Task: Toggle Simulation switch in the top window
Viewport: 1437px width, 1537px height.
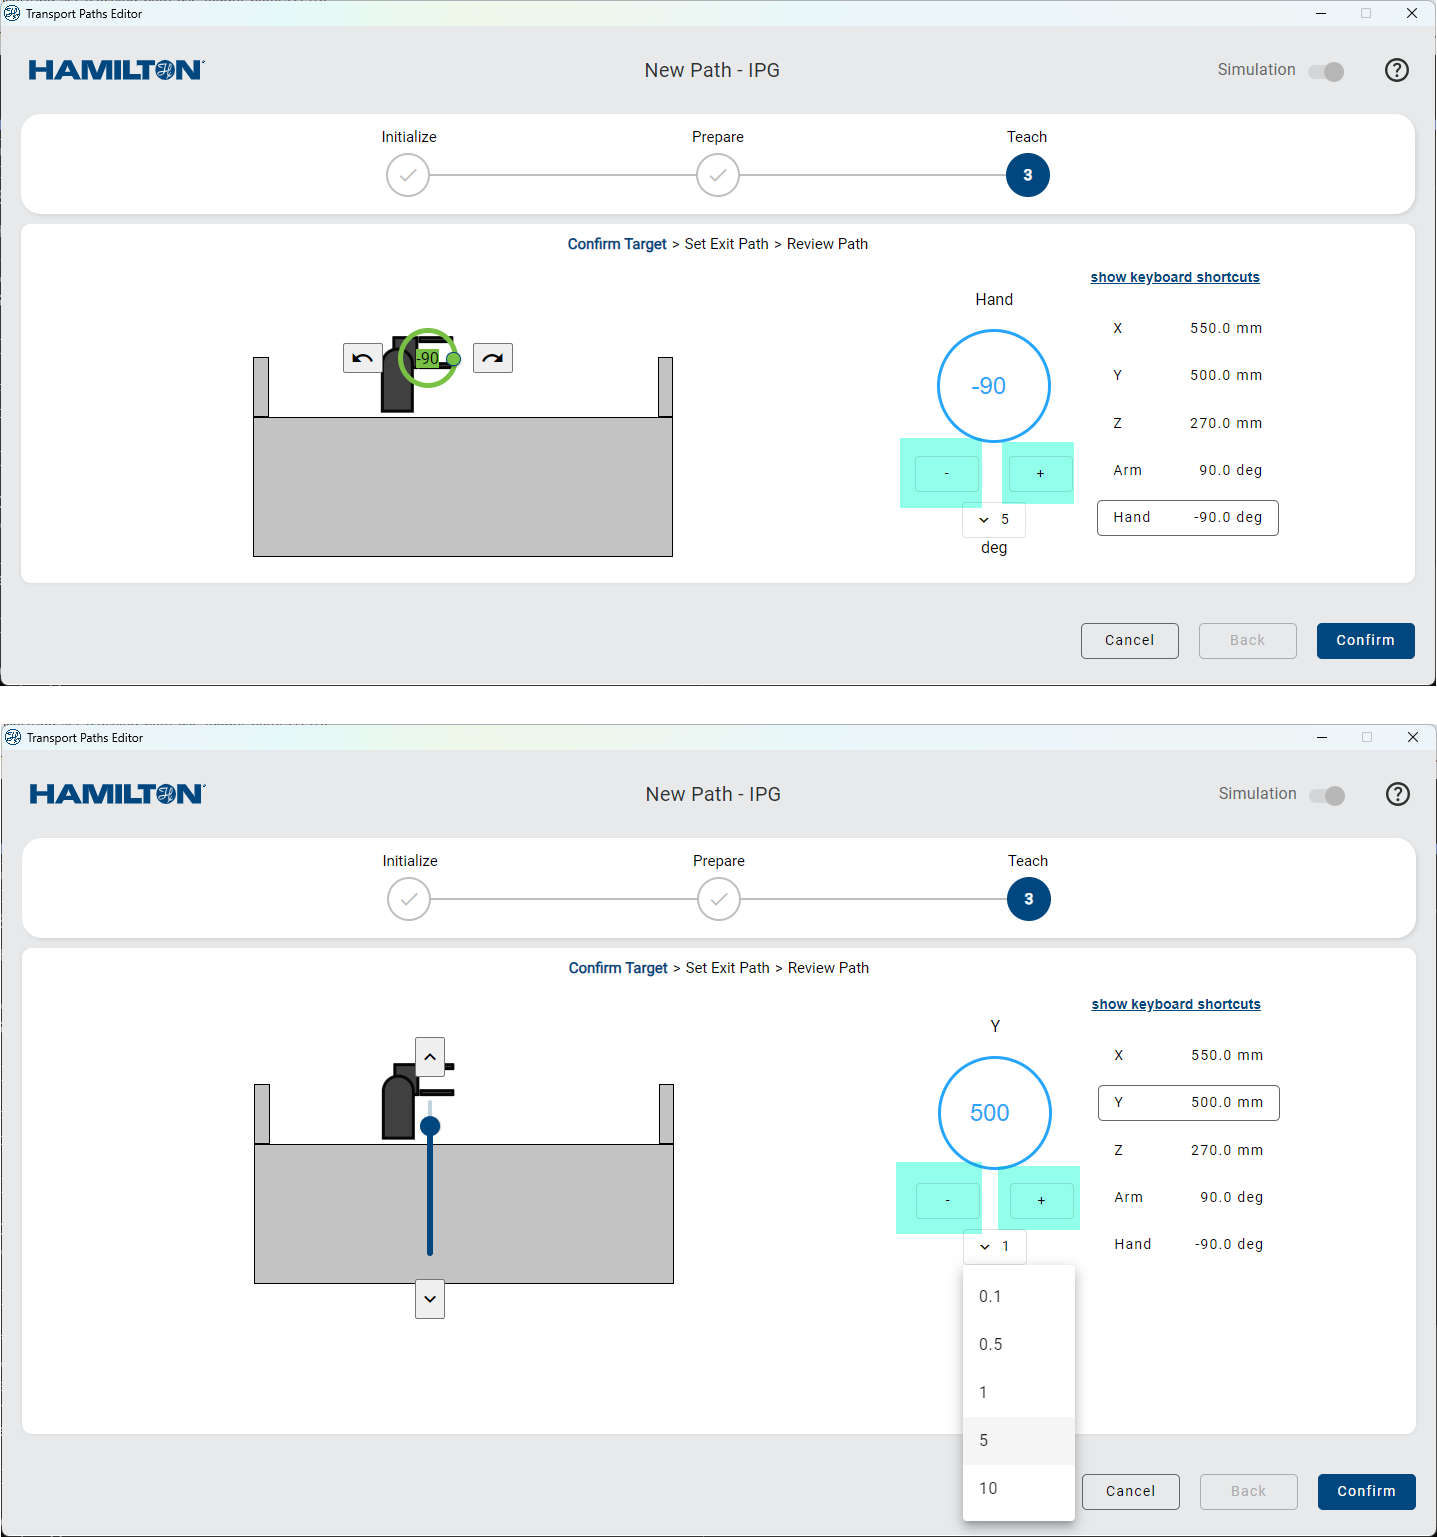Action: coord(1327,71)
